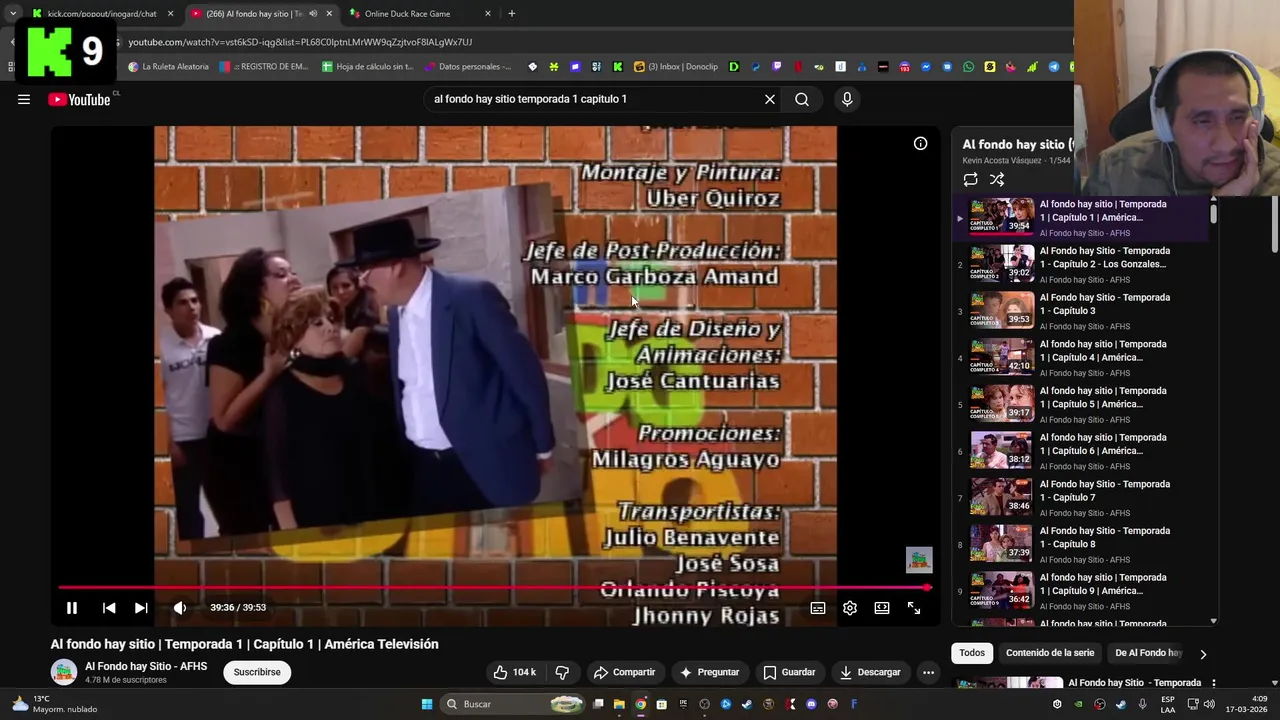Screen dimensions: 1280x720
Task: Dislike the video
Action: pyautogui.click(x=562, y=672)
